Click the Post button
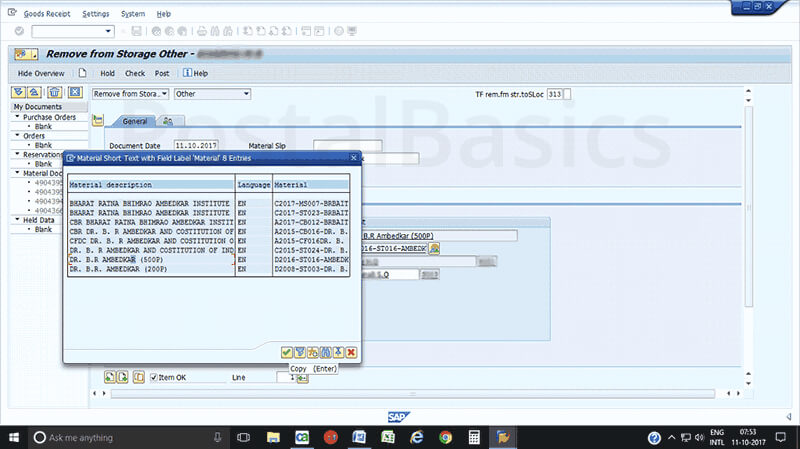 [161, 73]
